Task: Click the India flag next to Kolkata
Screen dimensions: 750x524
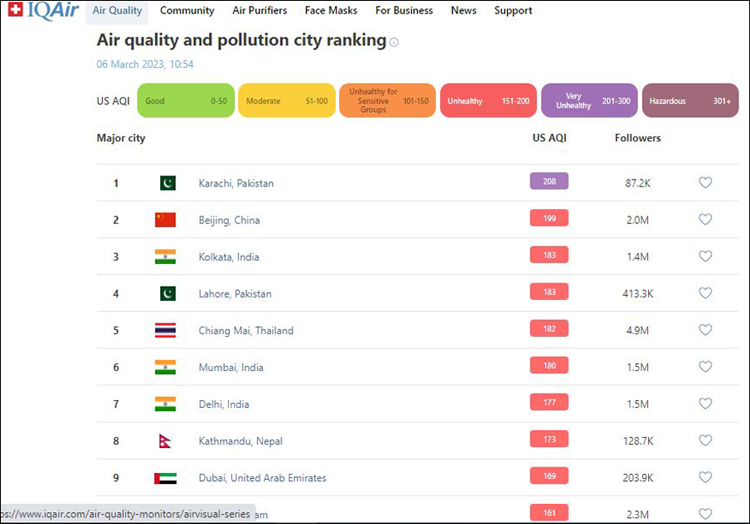Action: [165, 257]
